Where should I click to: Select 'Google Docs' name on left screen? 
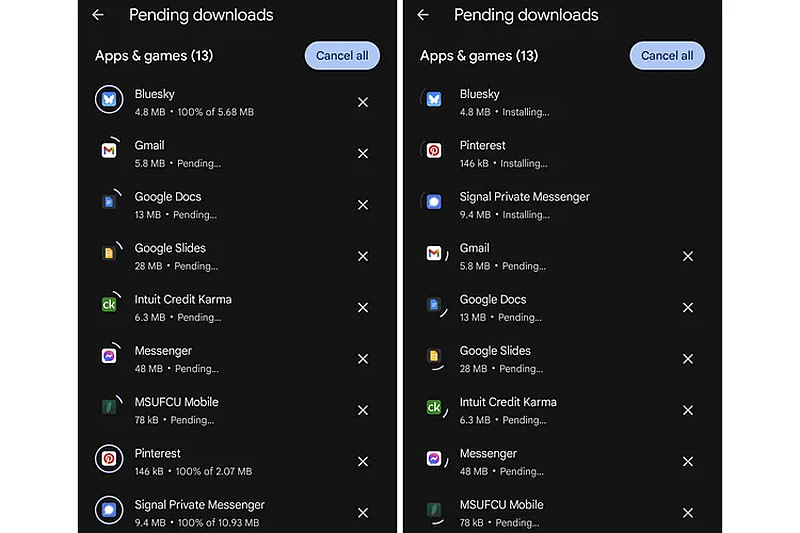pyautogui.click(x=168, y=197)
